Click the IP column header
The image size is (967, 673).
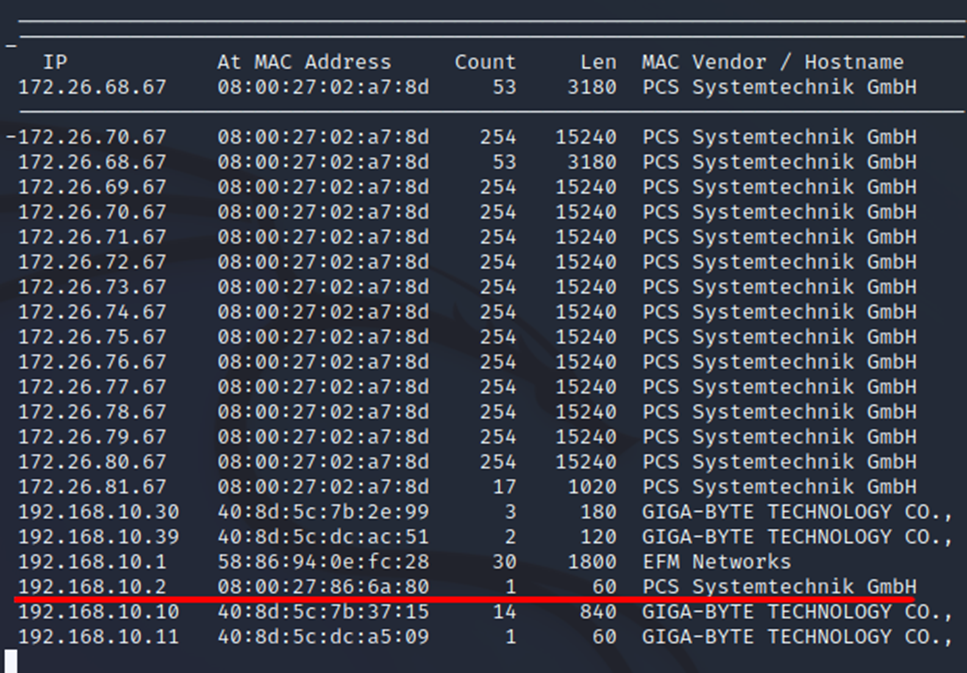pos(56,62)
